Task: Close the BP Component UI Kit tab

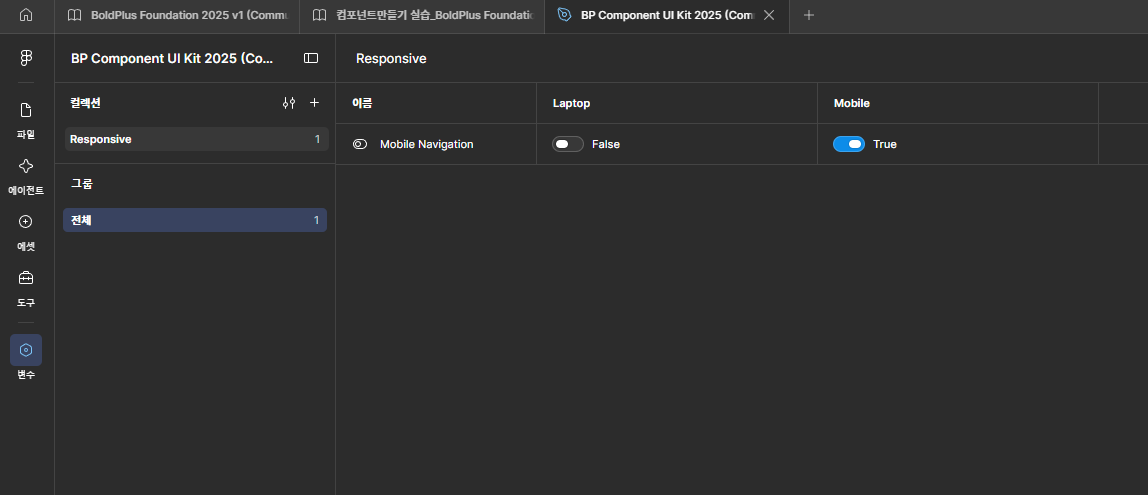Action: tap(769, 15)
